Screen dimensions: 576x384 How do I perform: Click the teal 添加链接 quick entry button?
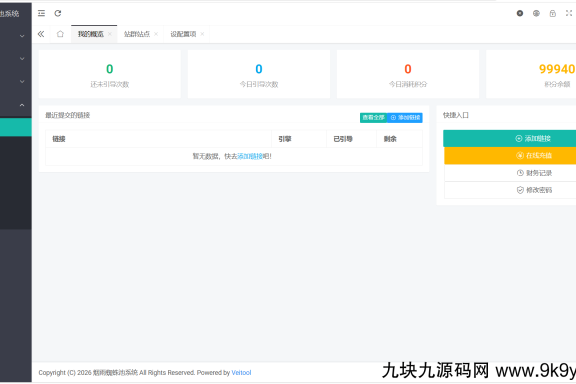[x=510, y=139]
